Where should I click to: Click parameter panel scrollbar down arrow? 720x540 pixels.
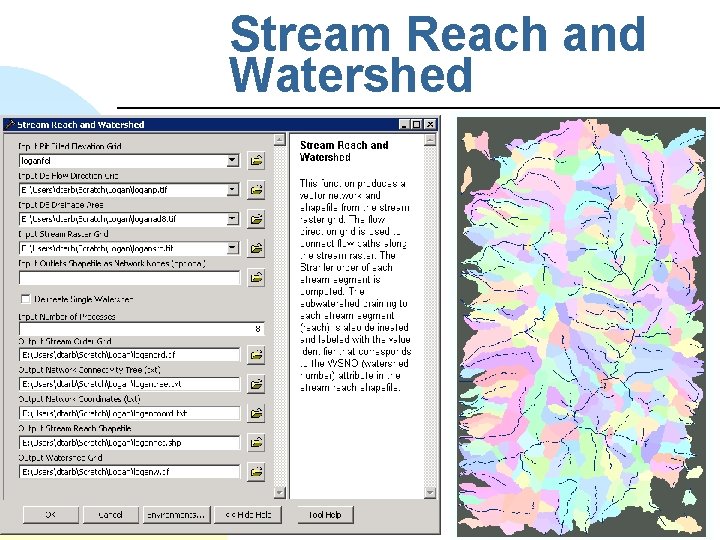coord(280,492)
